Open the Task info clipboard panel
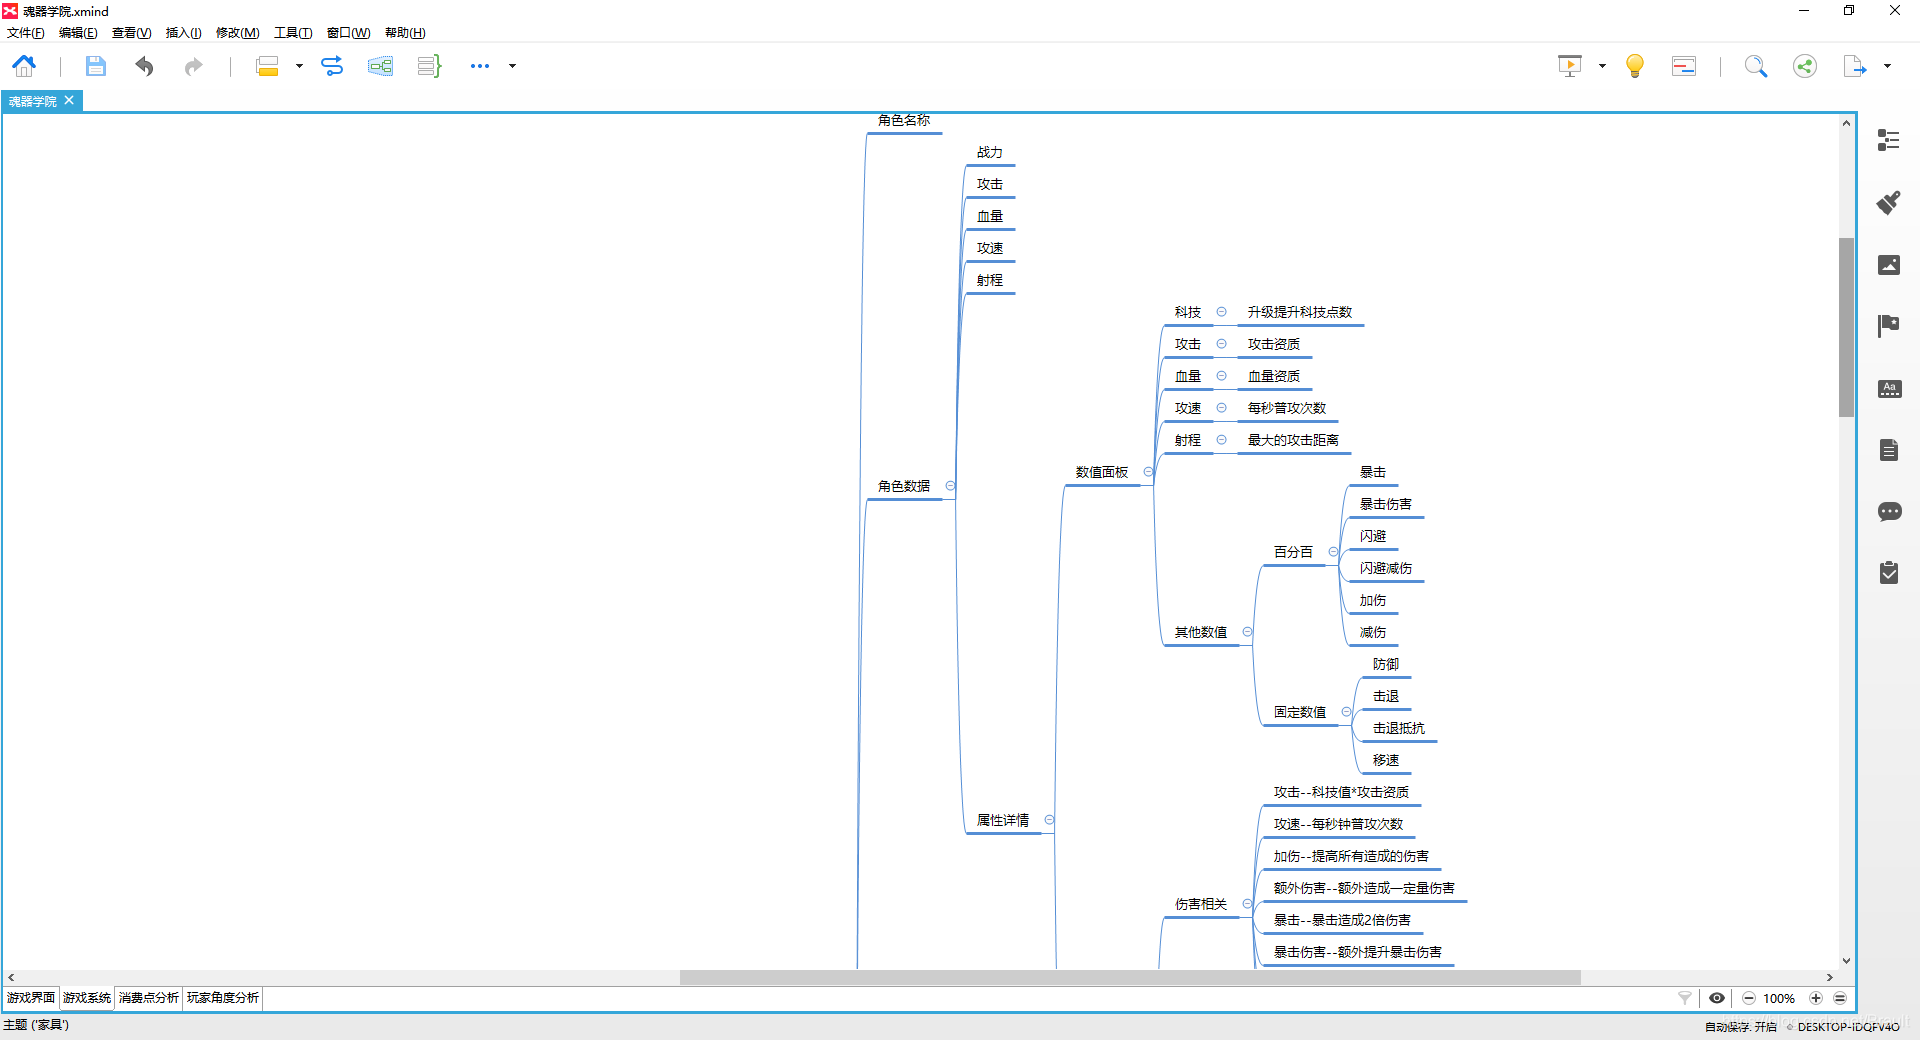 (1889, 572)
